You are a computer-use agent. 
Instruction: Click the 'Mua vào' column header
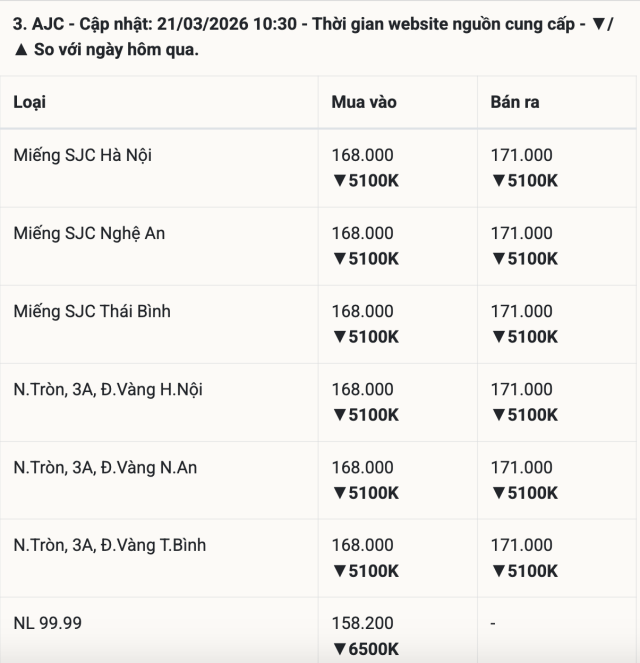(364, 102)
